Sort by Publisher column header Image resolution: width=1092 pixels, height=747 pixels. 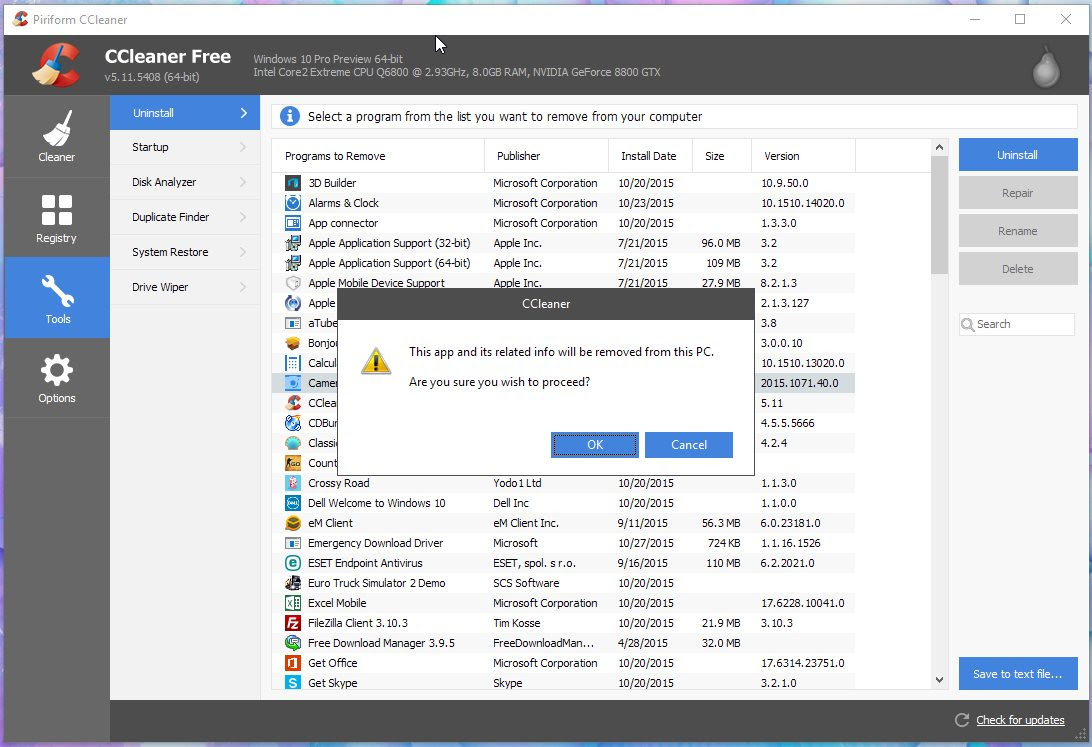point(547,156)
